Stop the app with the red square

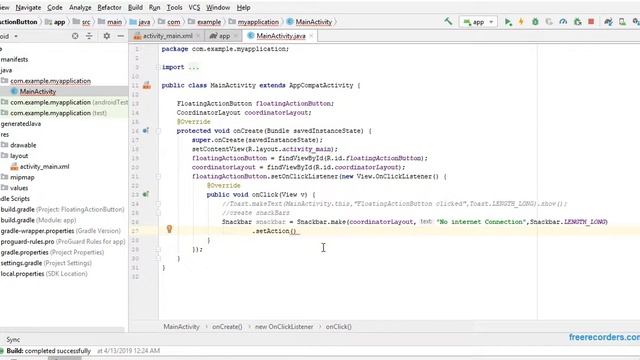click(591, 22)
